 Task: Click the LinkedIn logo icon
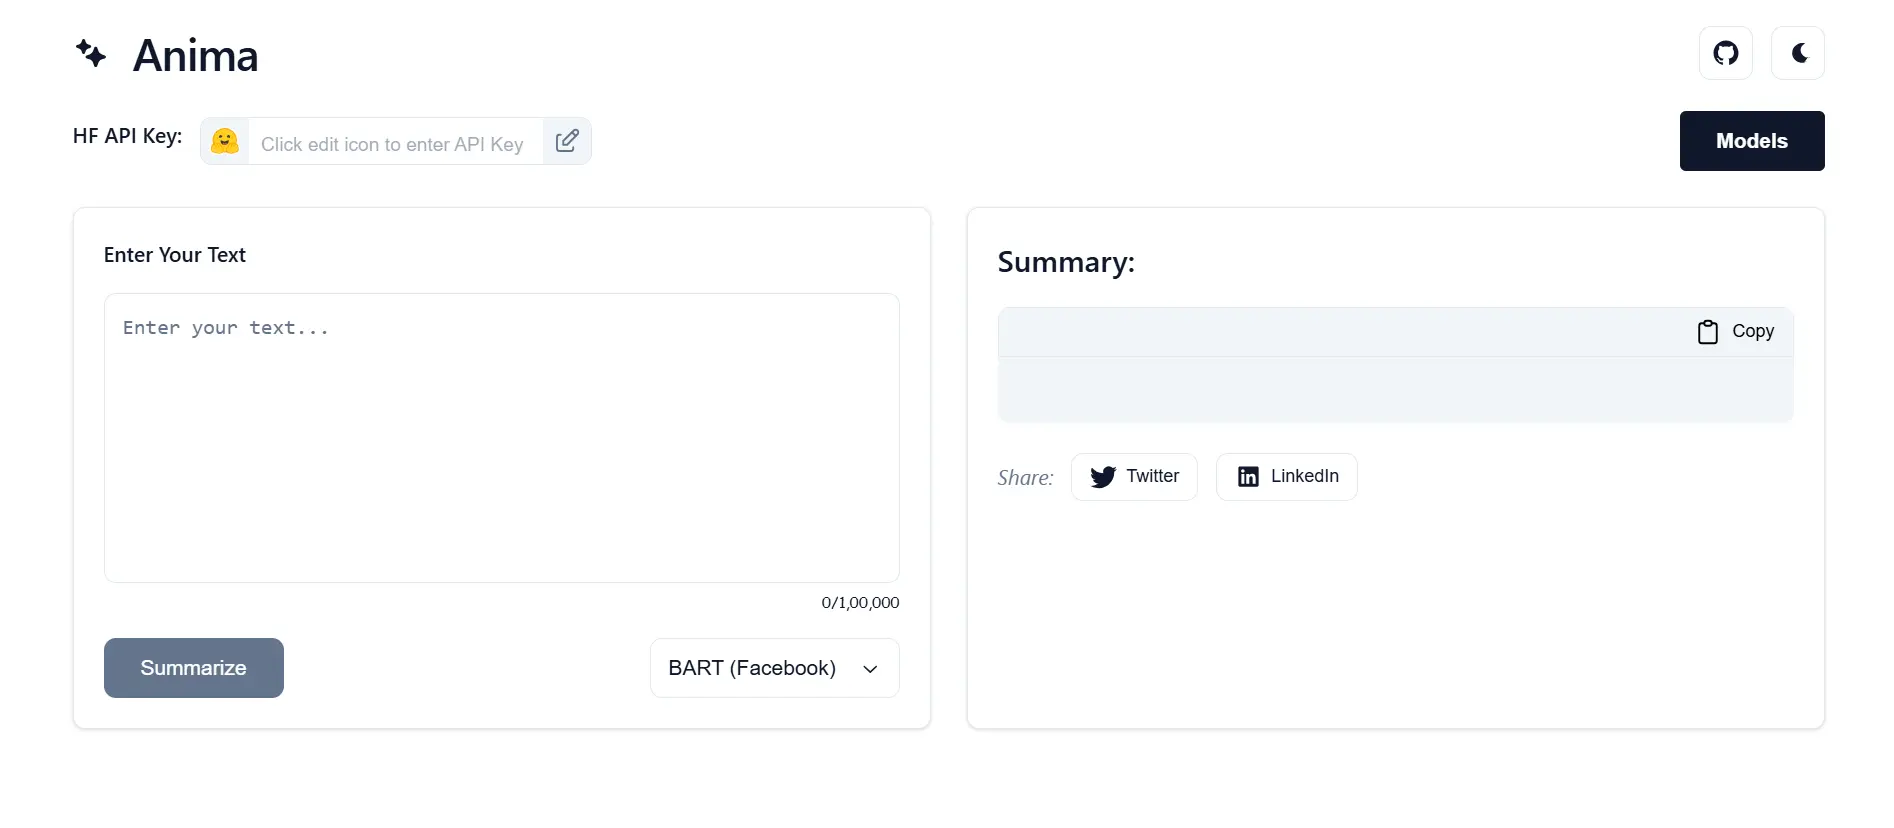[x=1247, y=477]
